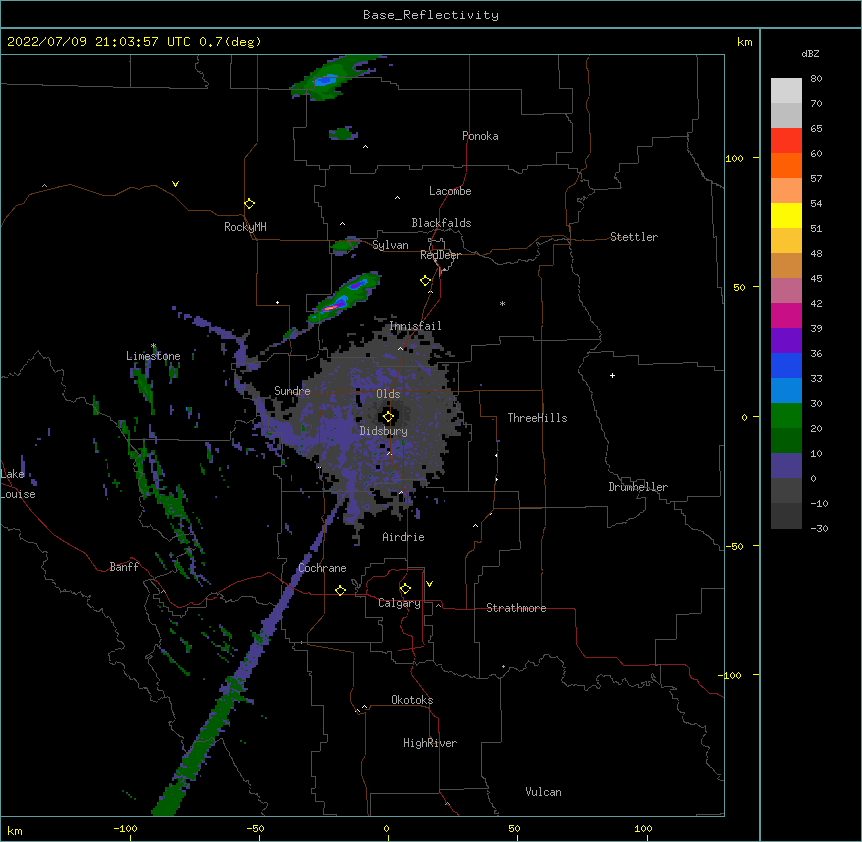The width and height of the screenshot is (862, 842).
Task: Select the Airdrie label
Action: [403, 537]
